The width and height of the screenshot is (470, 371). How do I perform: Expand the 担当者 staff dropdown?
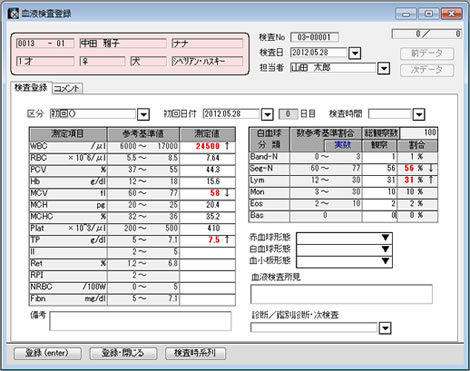point(384,68)
